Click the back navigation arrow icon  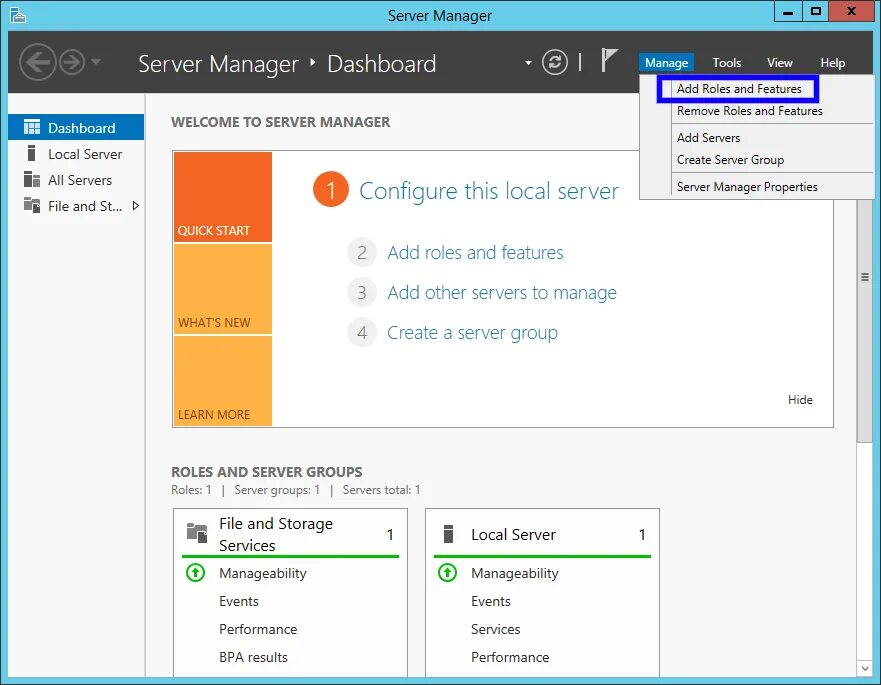(x=38, y=62)
